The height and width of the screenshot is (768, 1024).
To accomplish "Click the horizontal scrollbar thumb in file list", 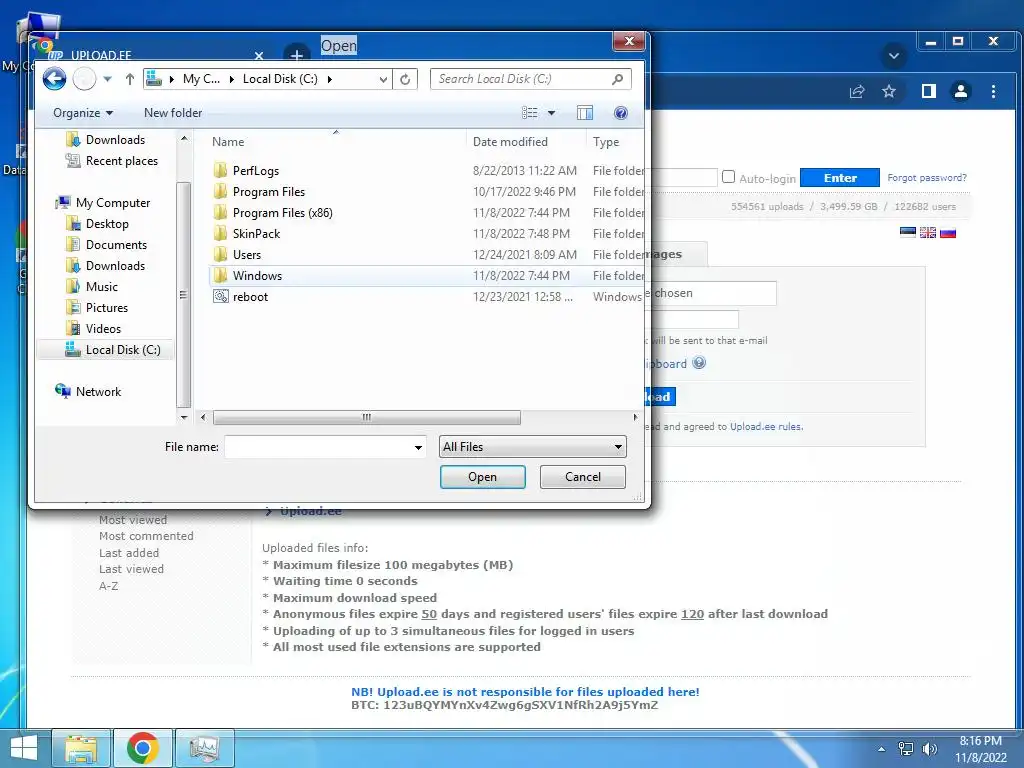I will point(366,417).
